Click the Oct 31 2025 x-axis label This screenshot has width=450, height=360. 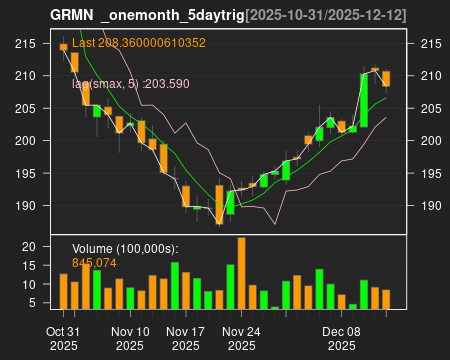(x=63, y=338)
